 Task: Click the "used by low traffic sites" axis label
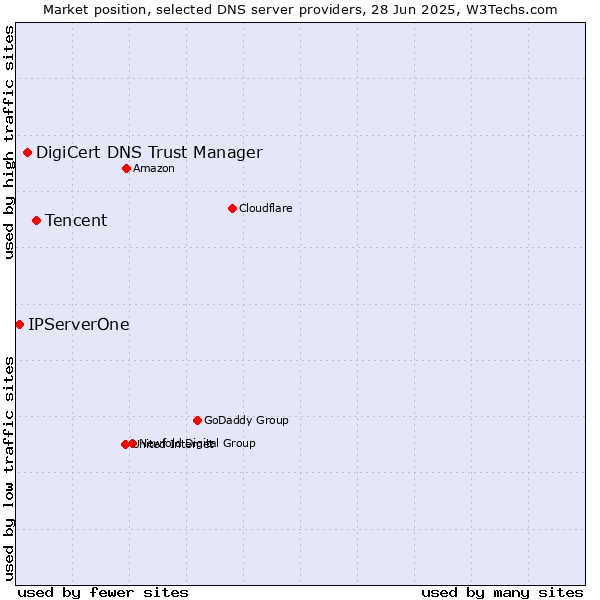8,469
